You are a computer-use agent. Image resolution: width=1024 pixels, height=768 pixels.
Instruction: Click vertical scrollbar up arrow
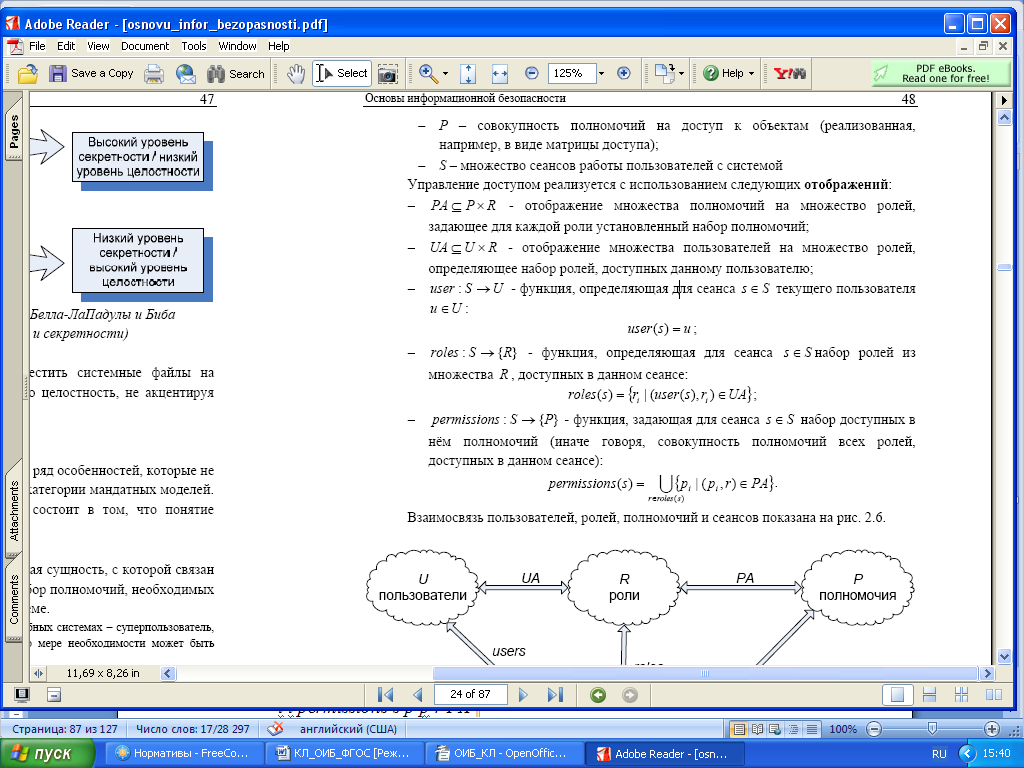(1004, 118)
